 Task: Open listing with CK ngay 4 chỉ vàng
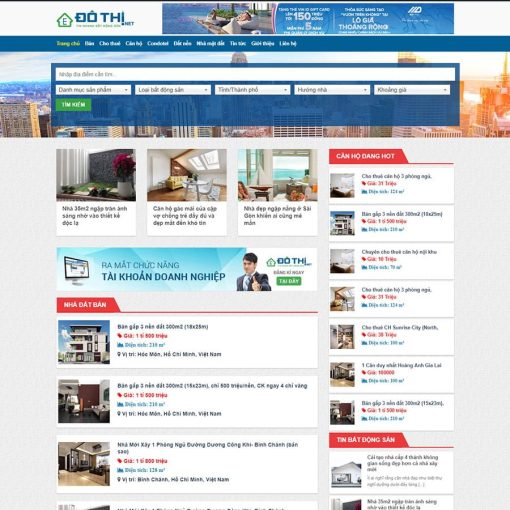pos(212,386)
